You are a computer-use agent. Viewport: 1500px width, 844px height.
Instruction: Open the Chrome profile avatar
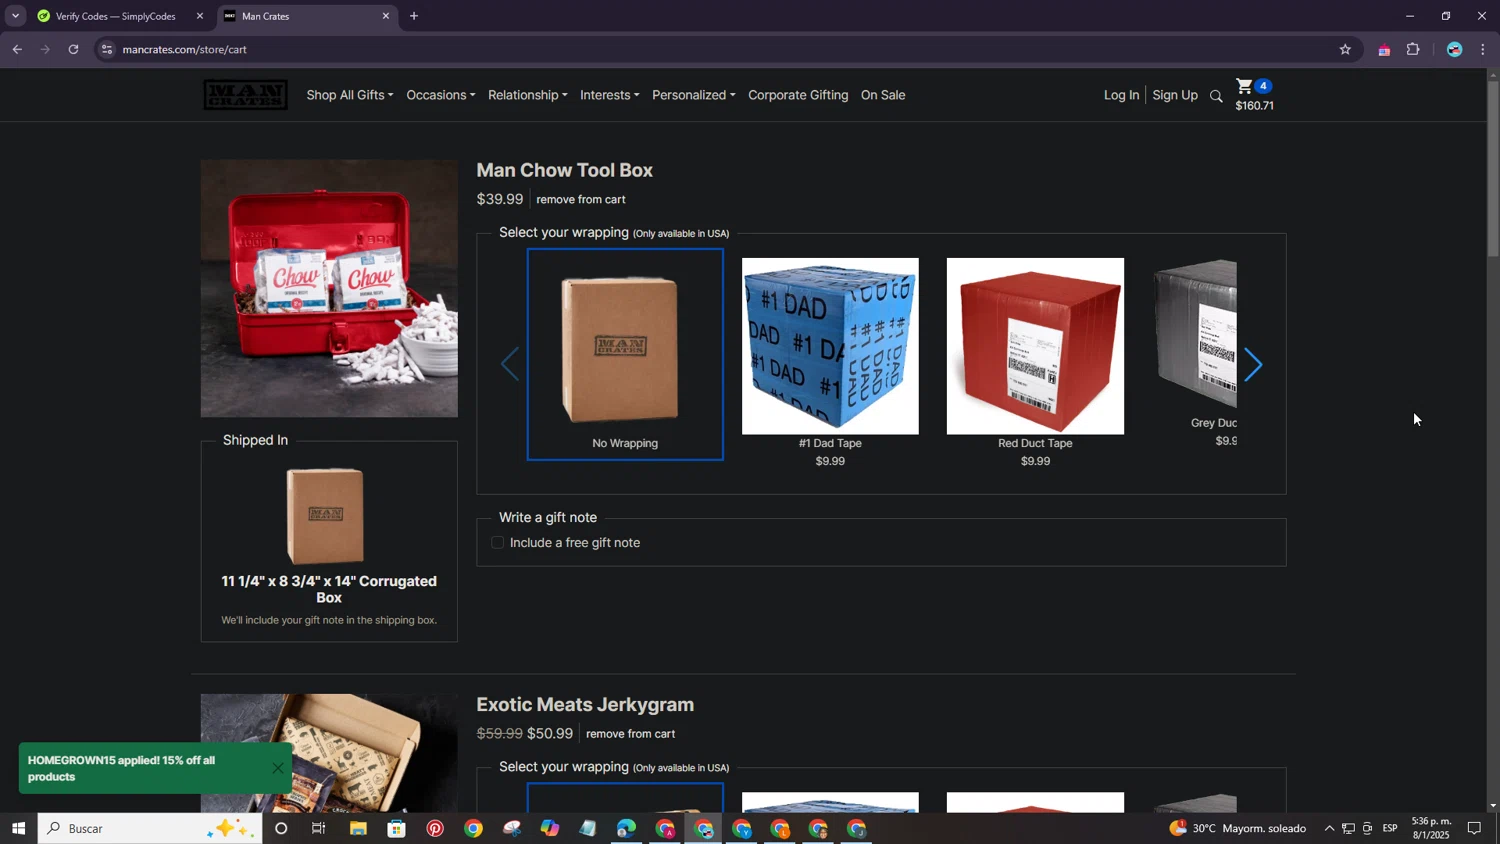point(1454,49)
